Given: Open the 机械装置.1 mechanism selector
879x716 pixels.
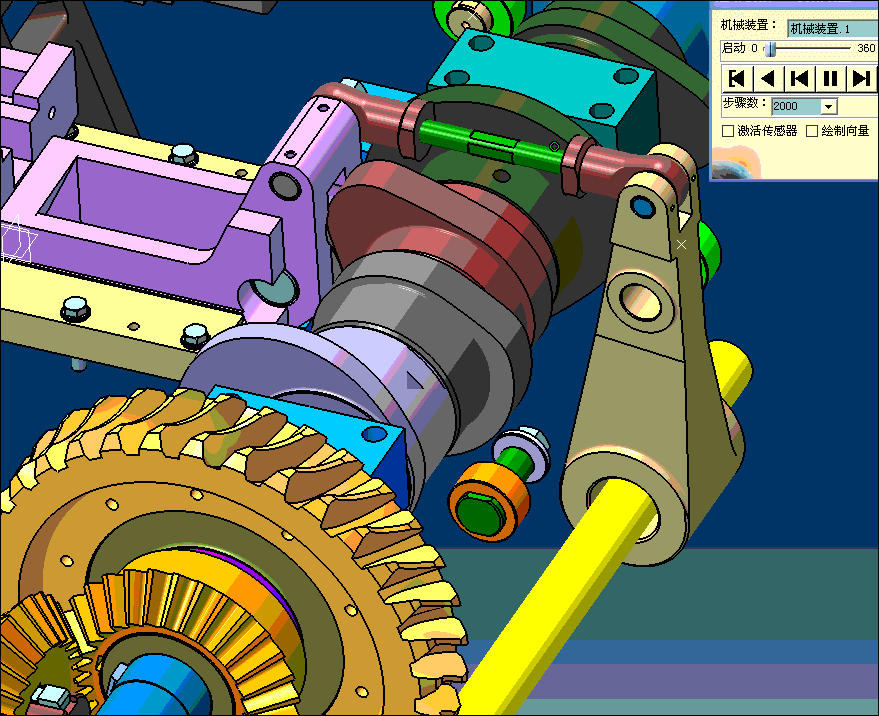Looking at the screenshot, I should pos(830,29).
